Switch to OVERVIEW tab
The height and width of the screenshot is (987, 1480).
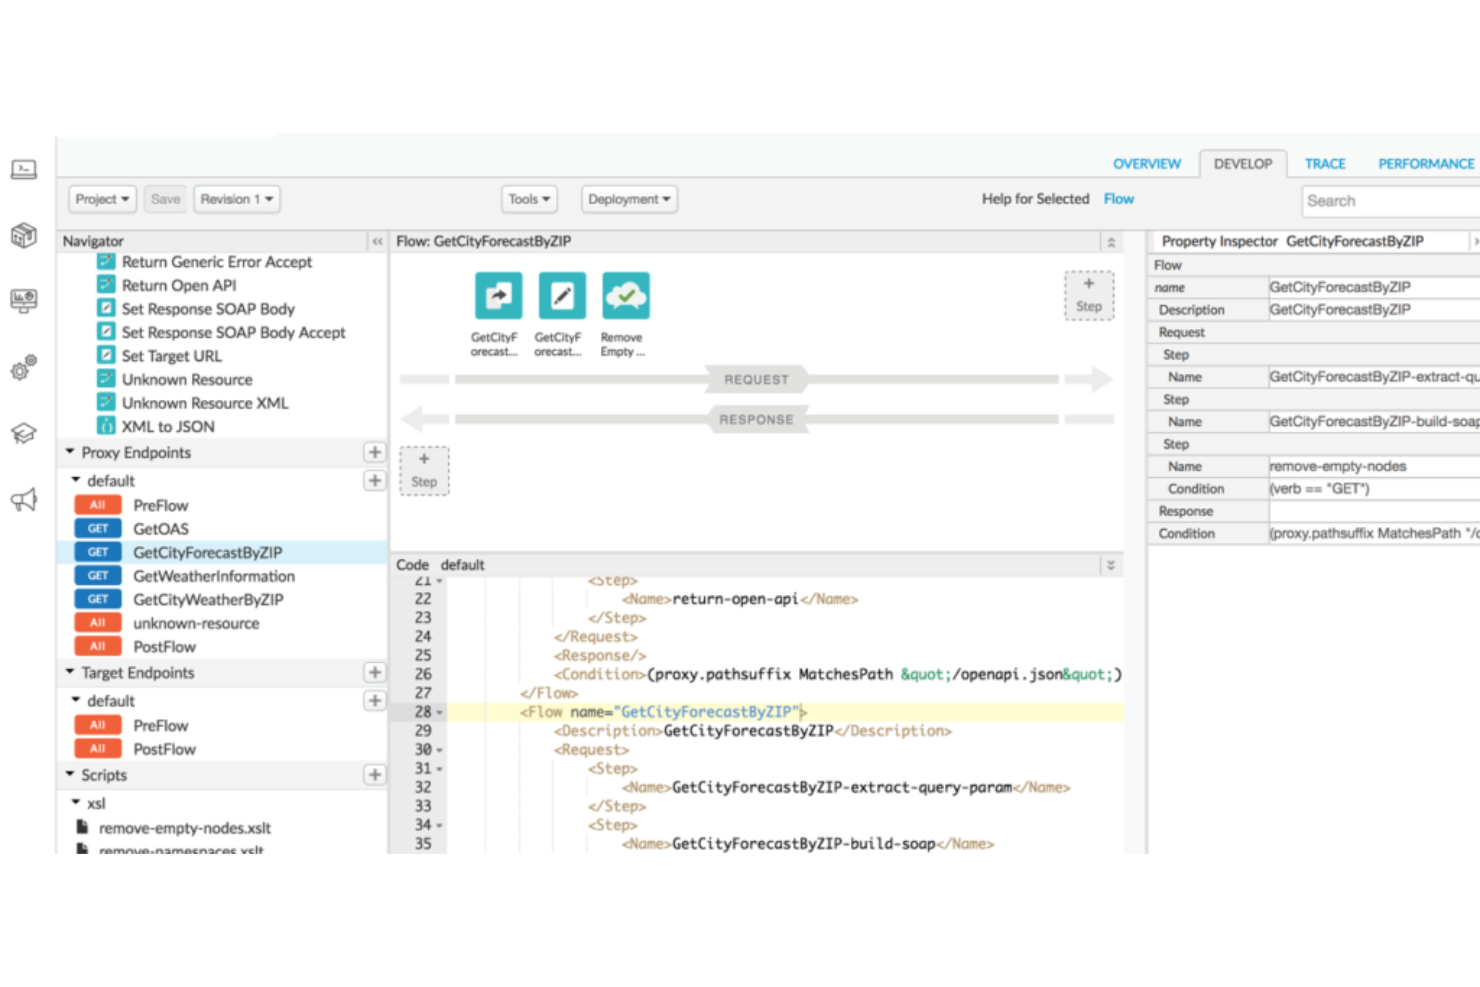pos(1147,164)
